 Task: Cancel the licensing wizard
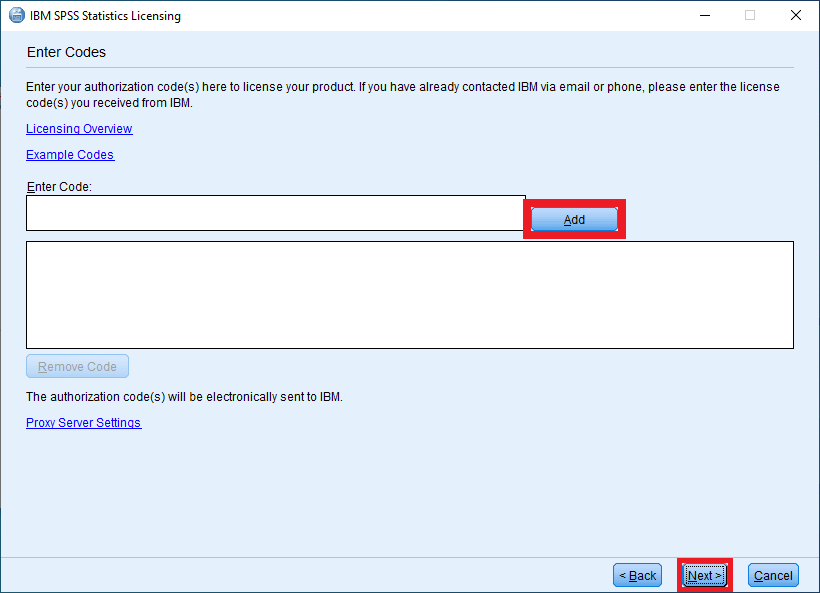tap(773, 575)
